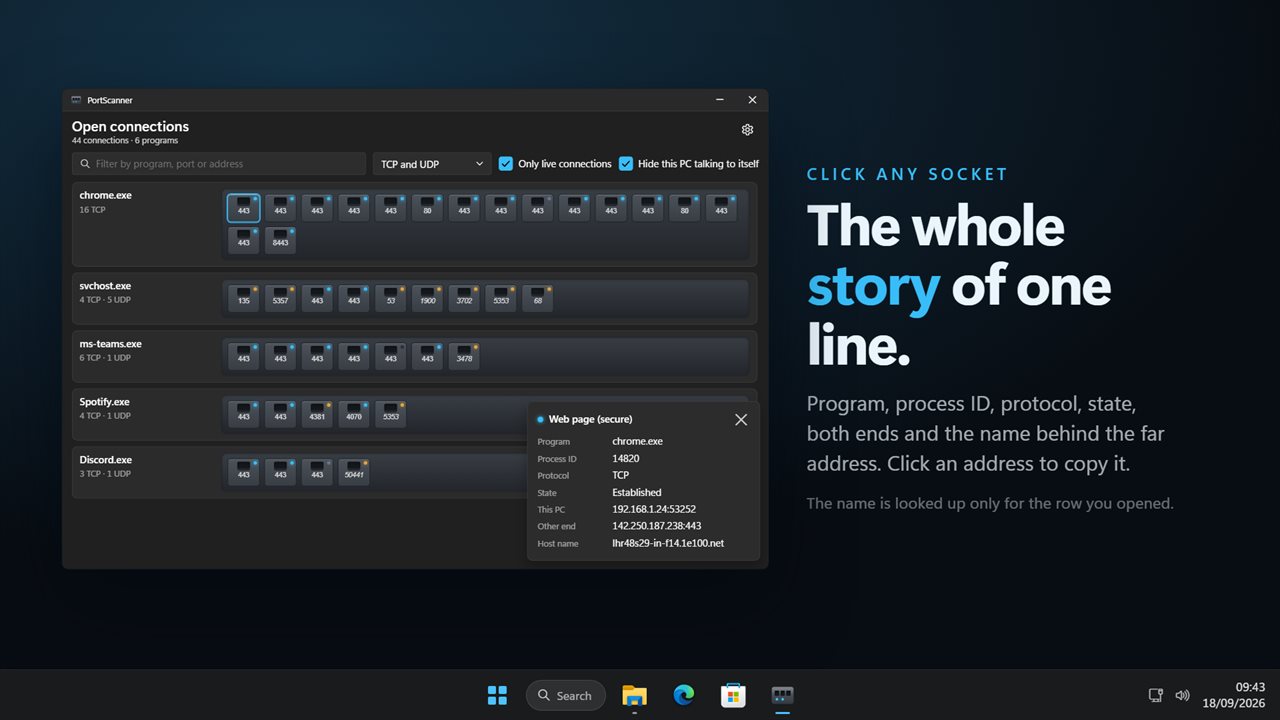
Task: Select the svchost.exe program label
Action: 105,286
